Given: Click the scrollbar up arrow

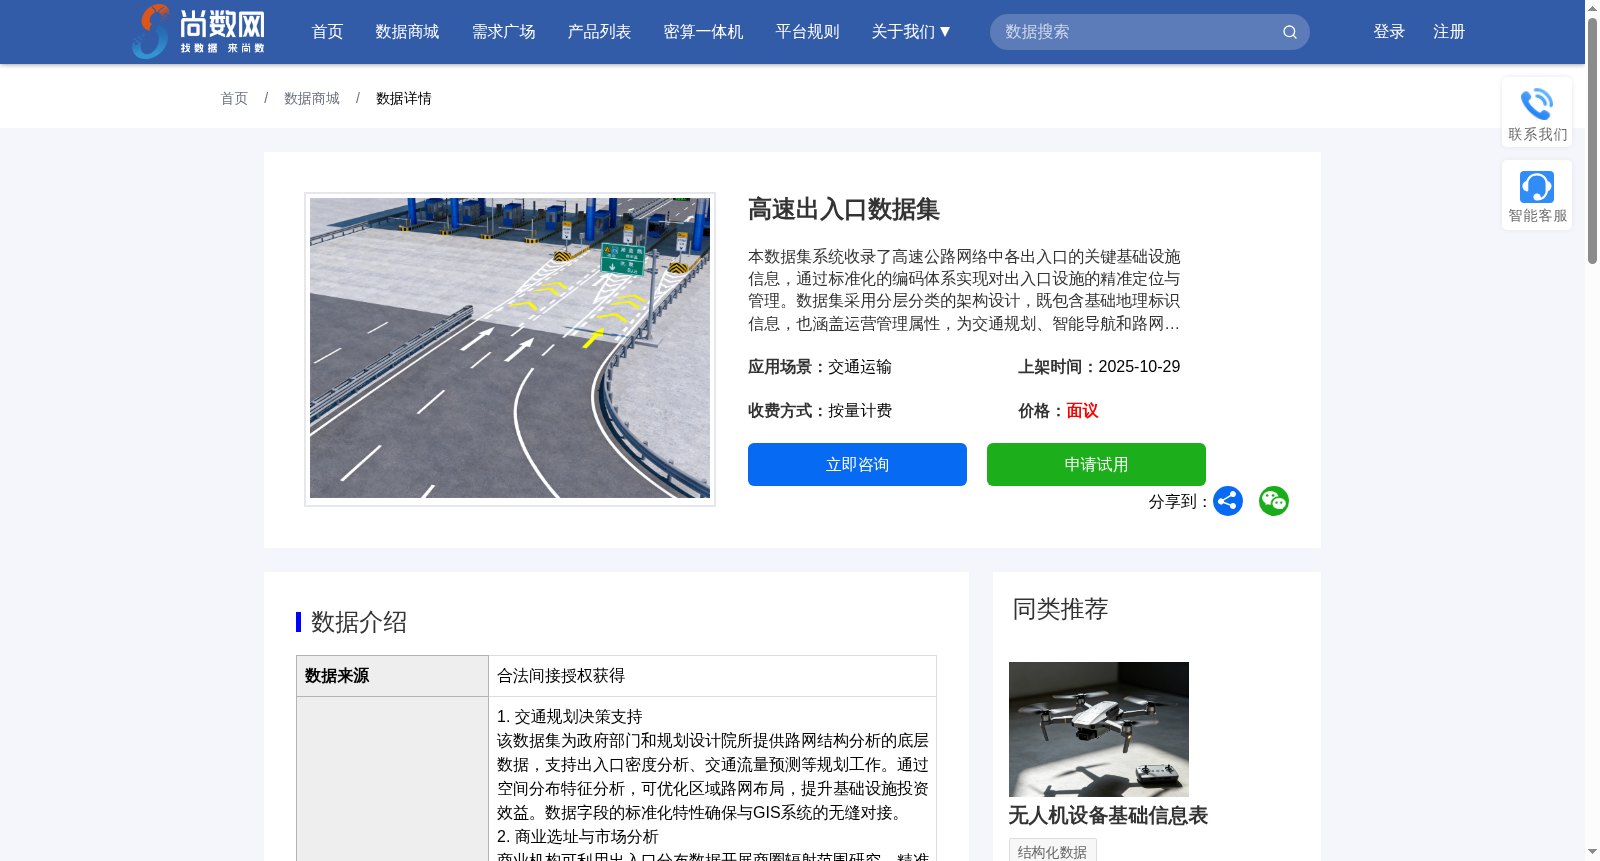Looking at the screenshot, I should tap(1592, 8).
